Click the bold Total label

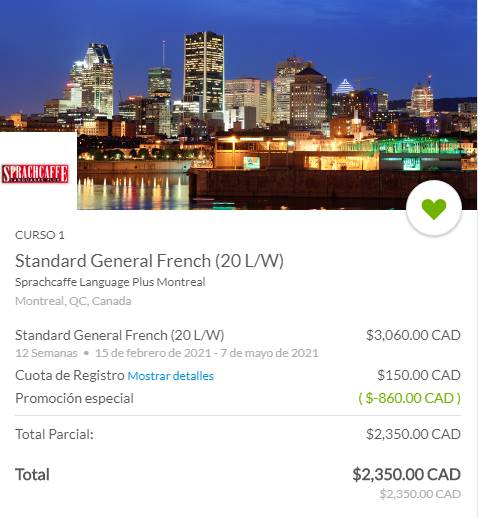coord(32,475)
